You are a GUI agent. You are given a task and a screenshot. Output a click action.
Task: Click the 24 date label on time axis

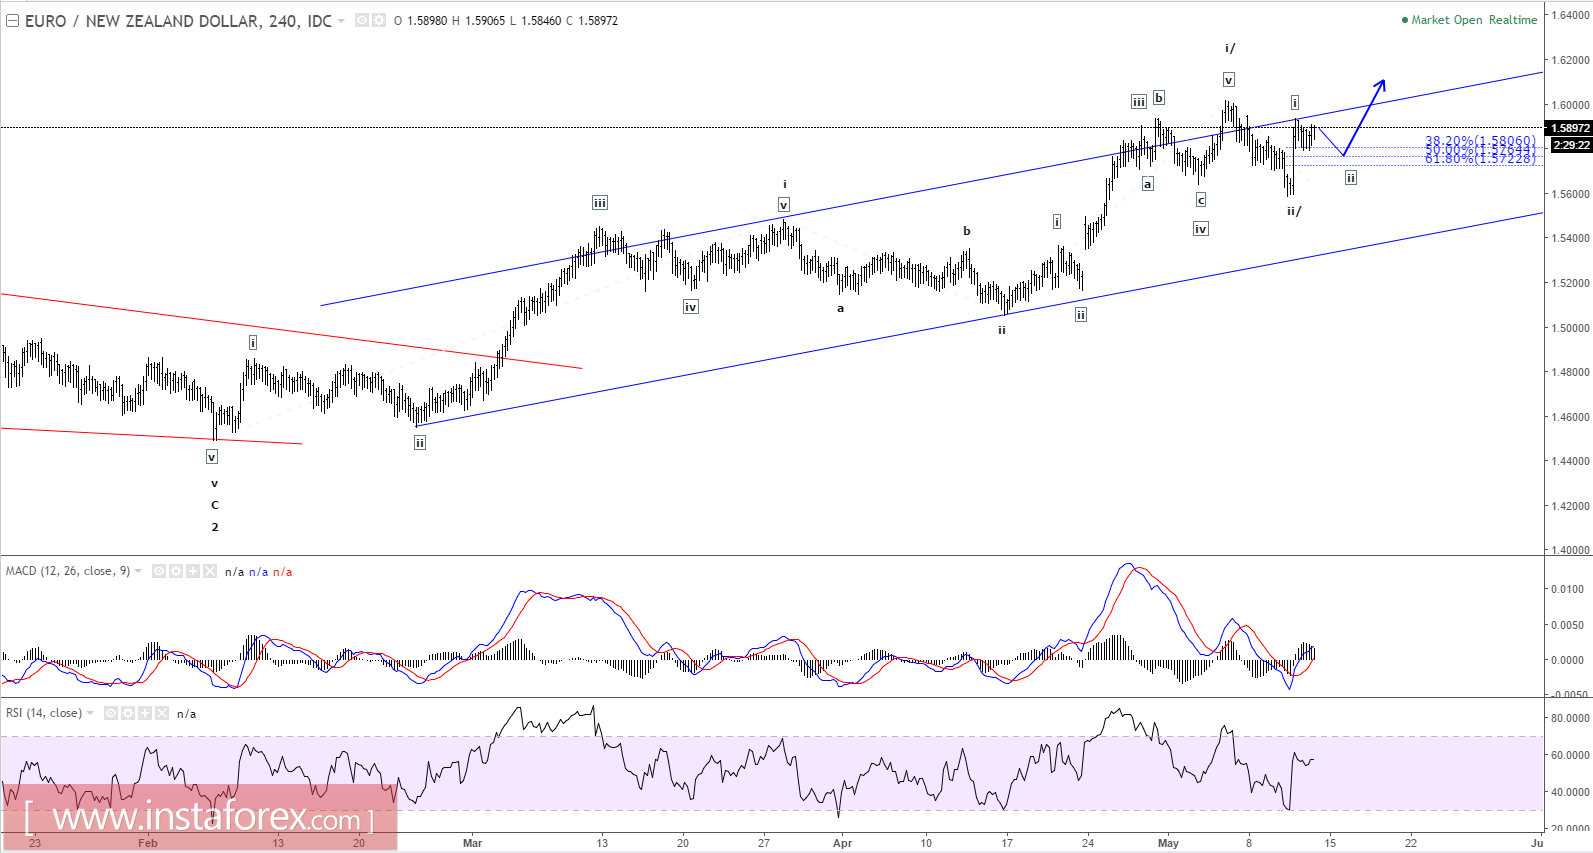[x=1088, y=843]
